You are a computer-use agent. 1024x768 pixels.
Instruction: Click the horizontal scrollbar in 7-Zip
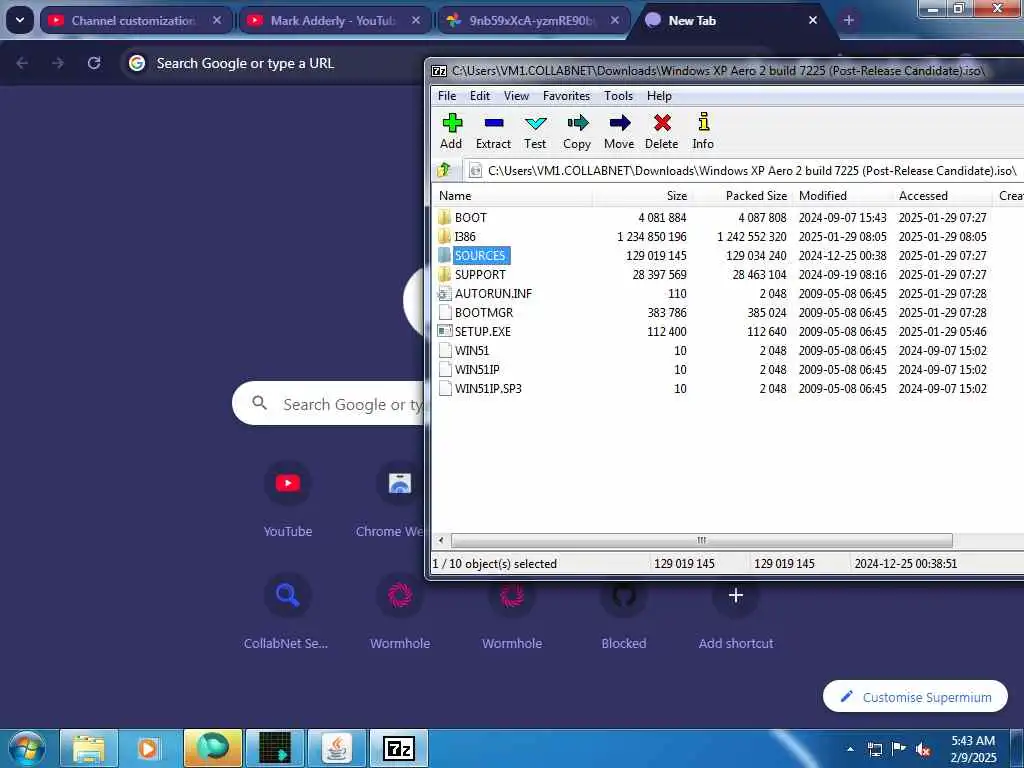pyautogui.click(x=701, y=541)
